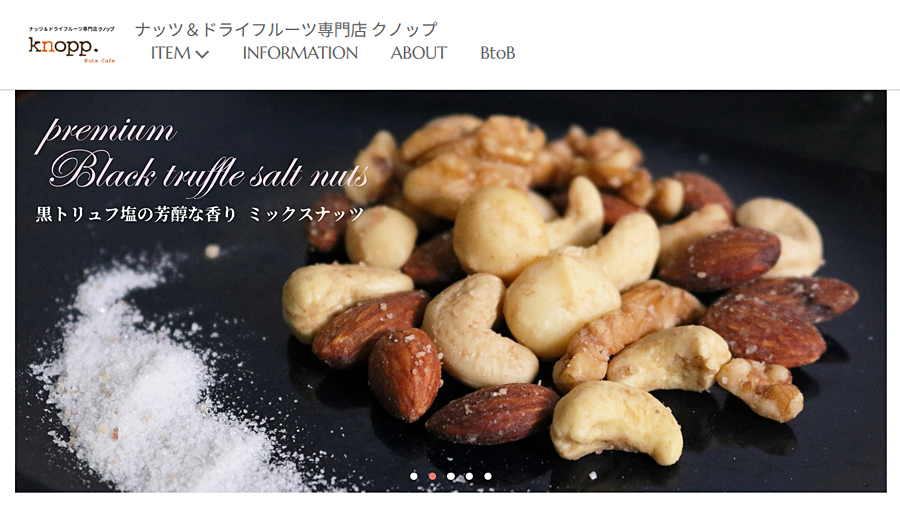
Task: Click the ナッツ＆ドライフルーツ専門店 クノップ site title
Action: (x=286, y=29)
